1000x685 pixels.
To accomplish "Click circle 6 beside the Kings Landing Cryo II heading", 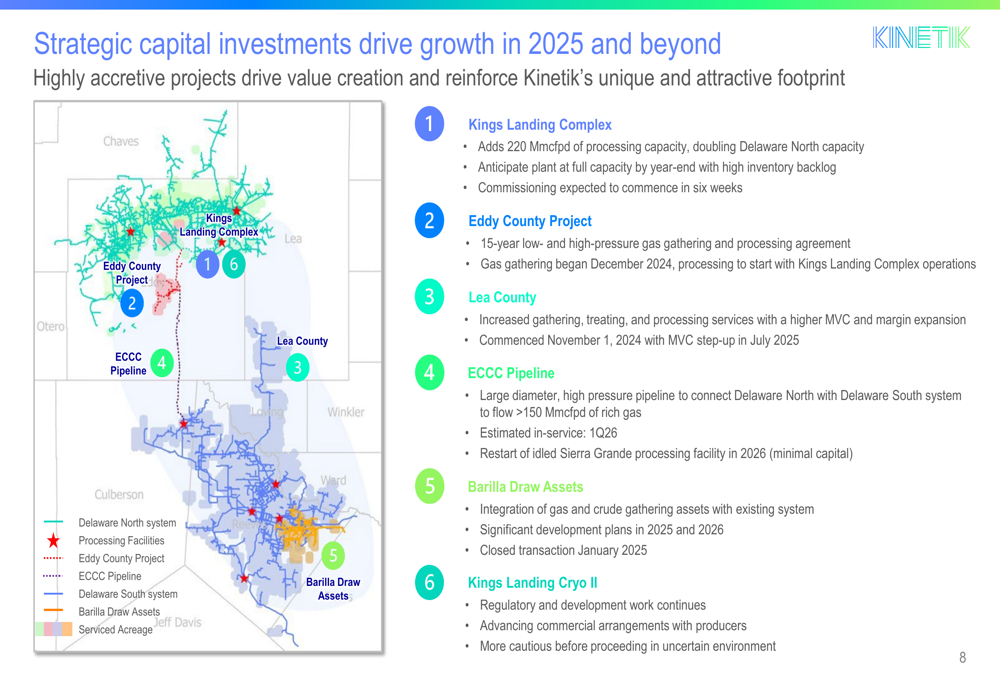I will pyautogui.click(x=429, y=582).
